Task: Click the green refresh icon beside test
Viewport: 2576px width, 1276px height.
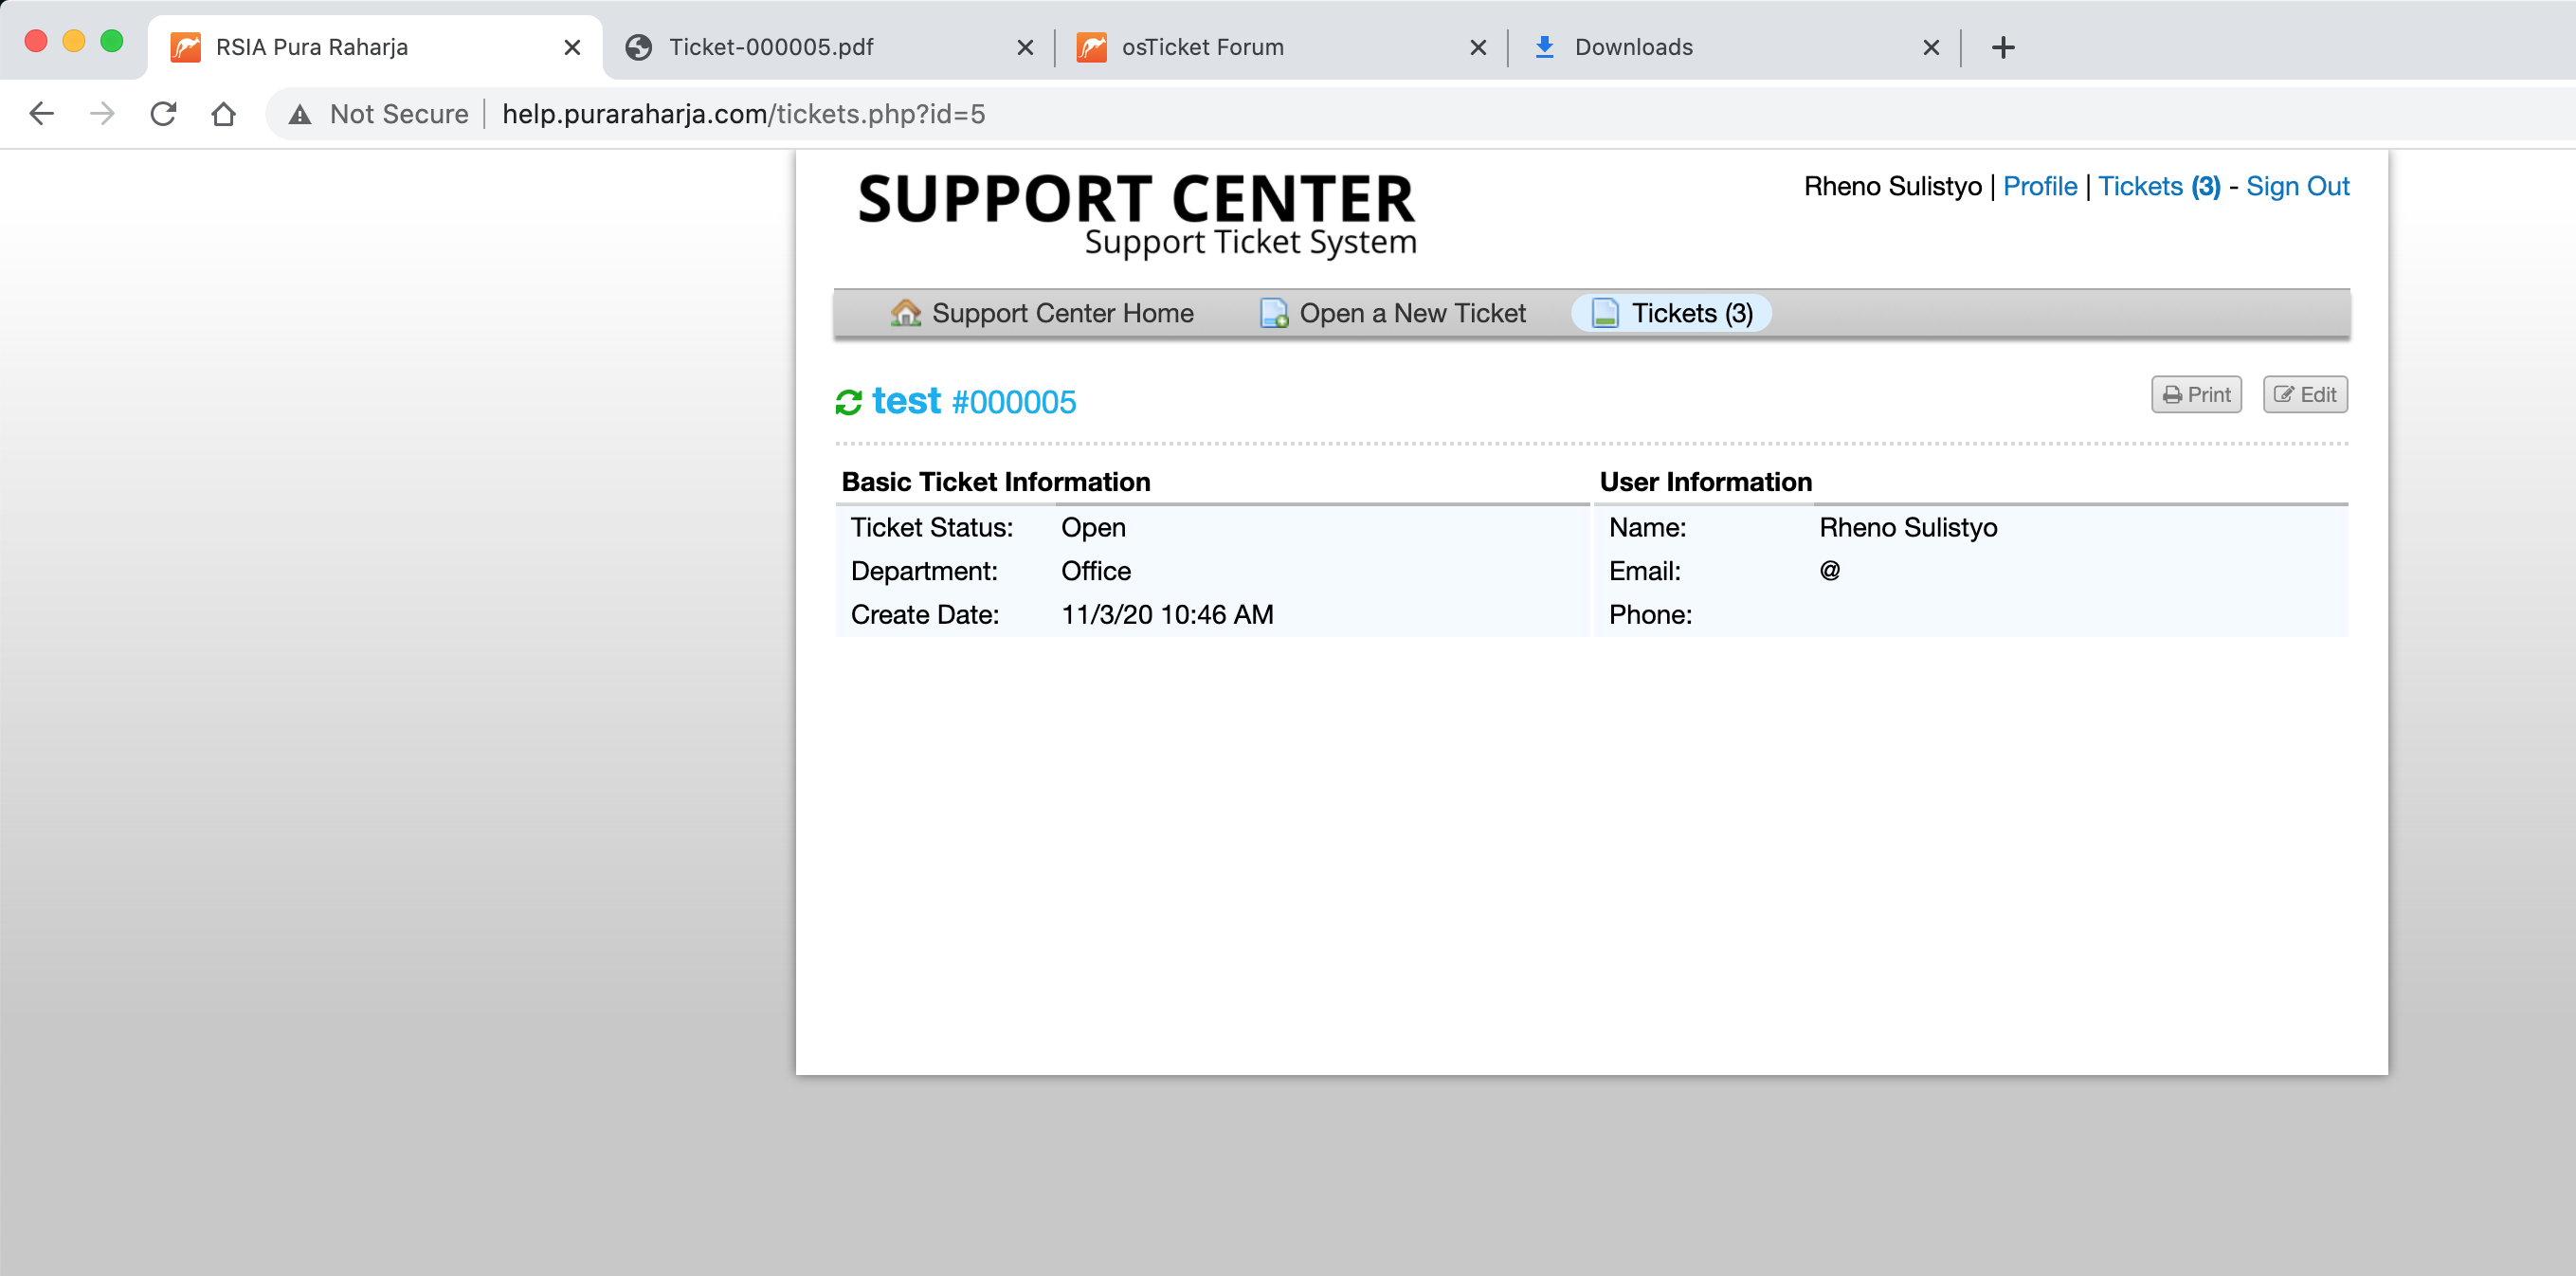Action: (x=848, y=402)
